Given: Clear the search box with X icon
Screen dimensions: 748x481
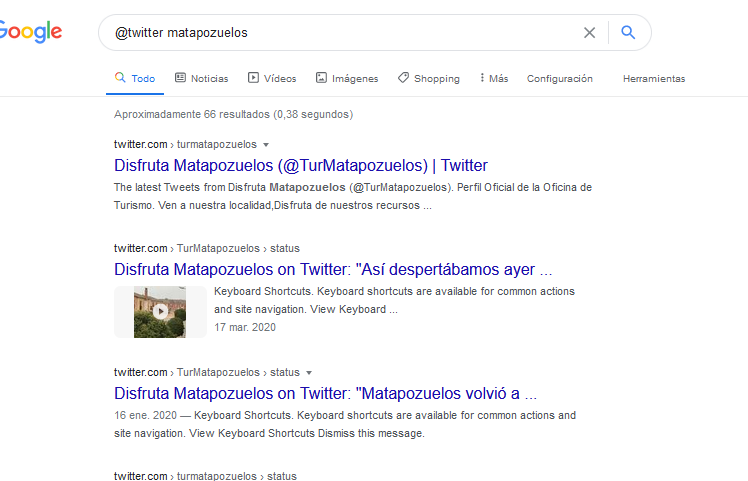Looking at the screenshot, I should coord(589,33).
